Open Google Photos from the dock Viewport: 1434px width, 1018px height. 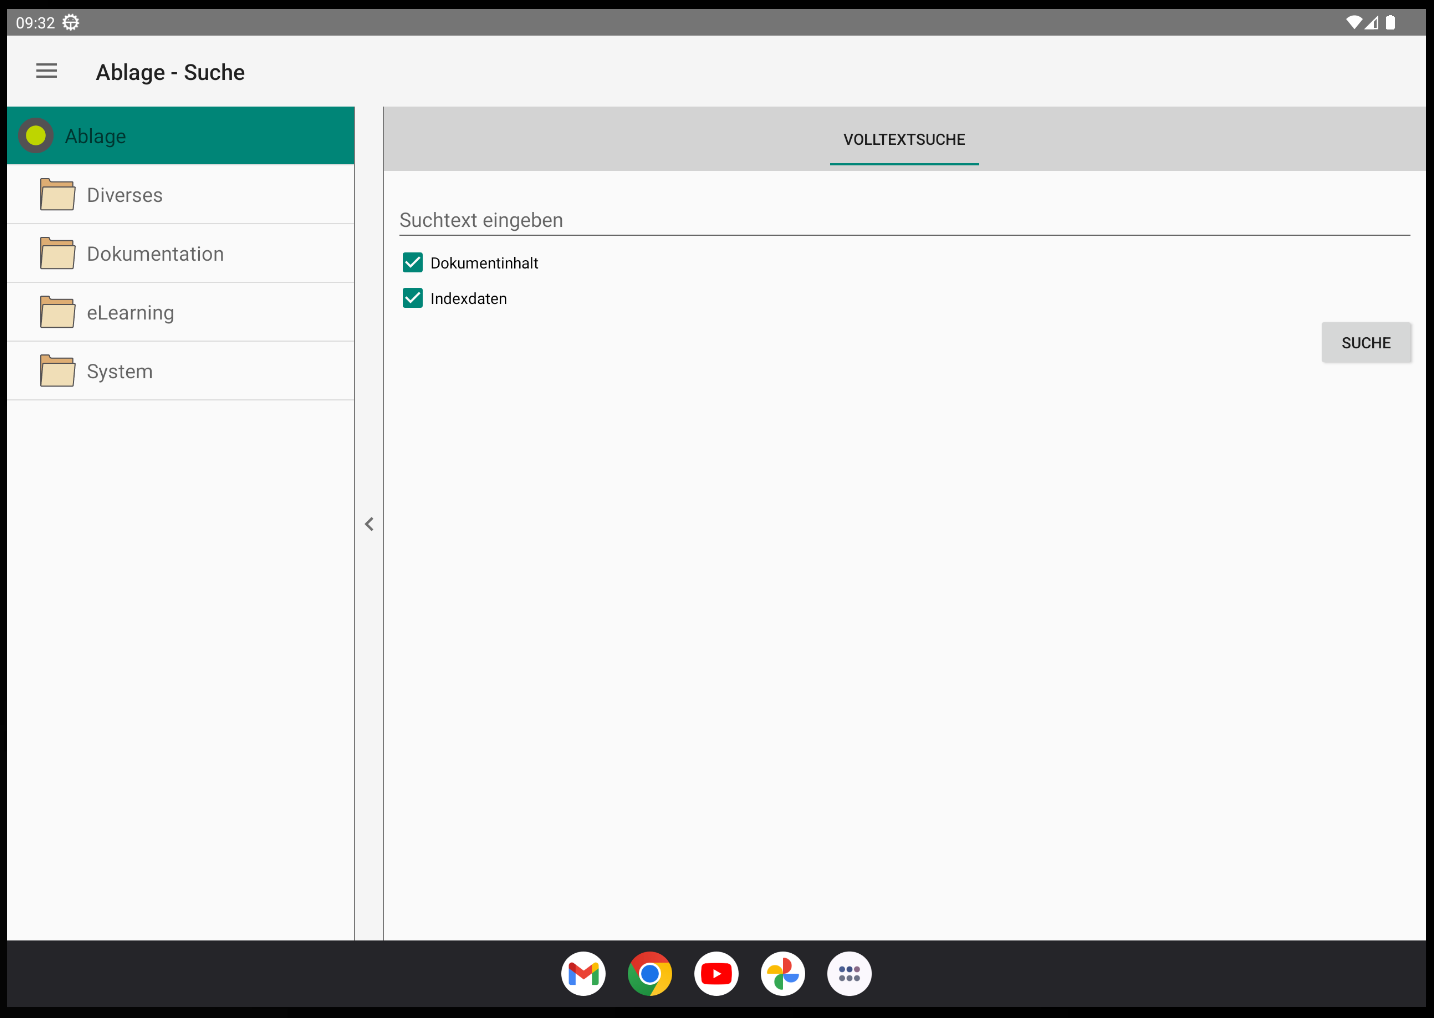point(783,973)
